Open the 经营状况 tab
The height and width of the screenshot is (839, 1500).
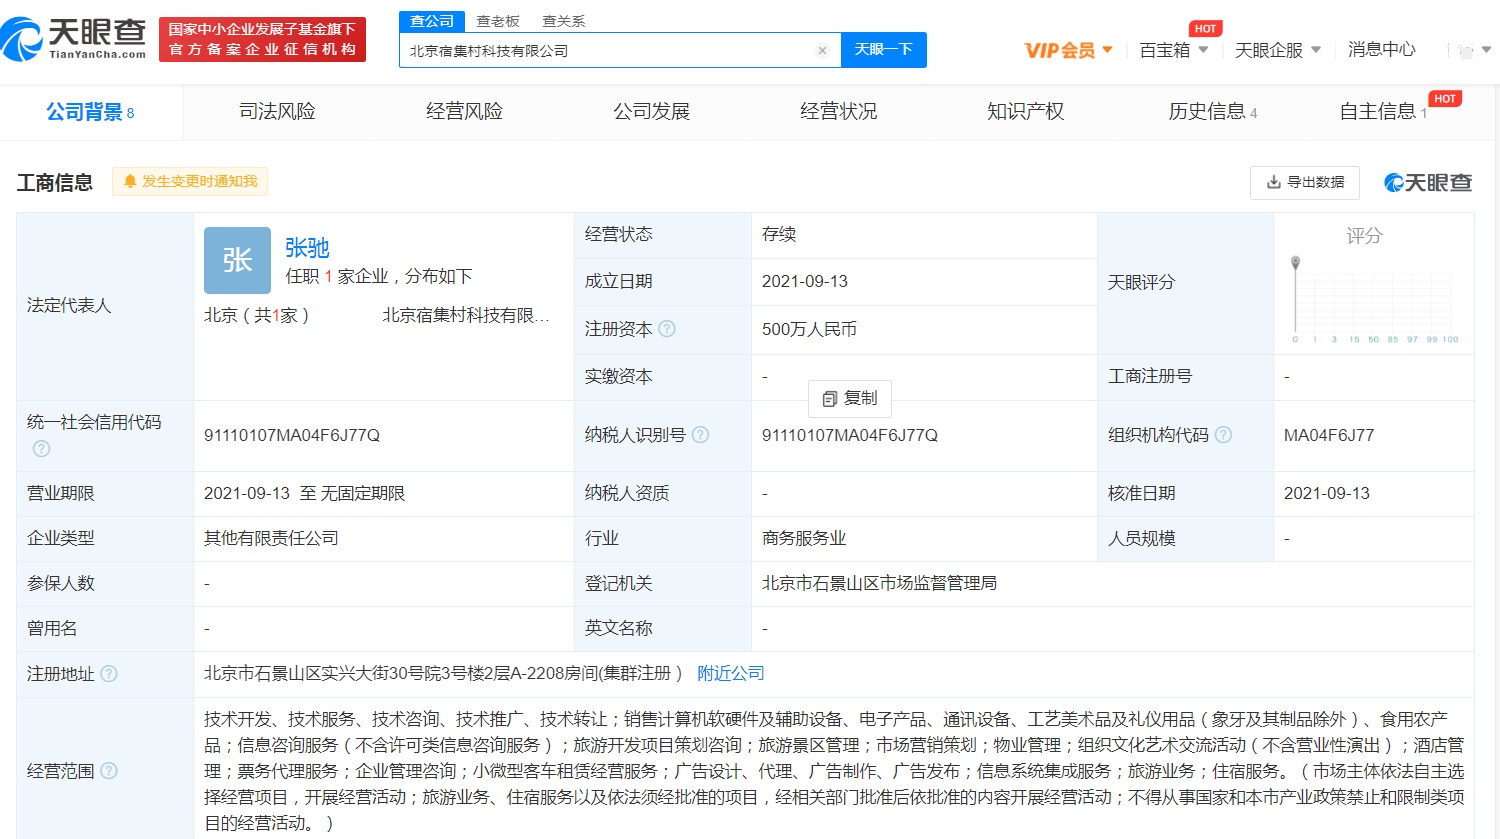click(x=839, y=112)
